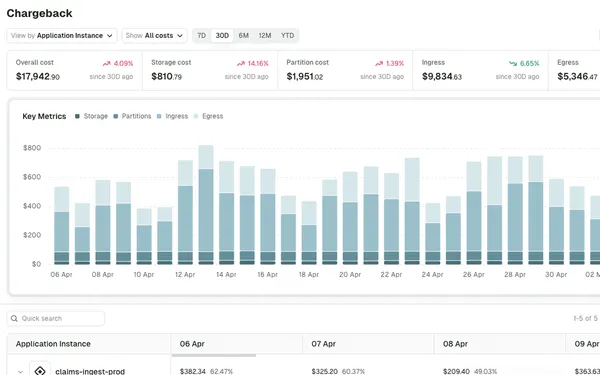Click the Ingress value $9,834.63
The width and height of the screenshot is (600, 375).
tap(442, 77)
